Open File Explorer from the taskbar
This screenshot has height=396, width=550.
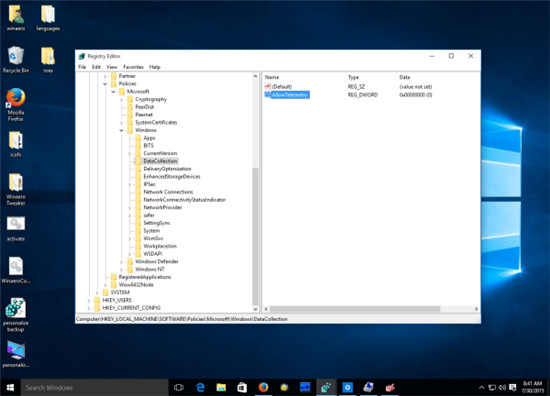(221, 387)
